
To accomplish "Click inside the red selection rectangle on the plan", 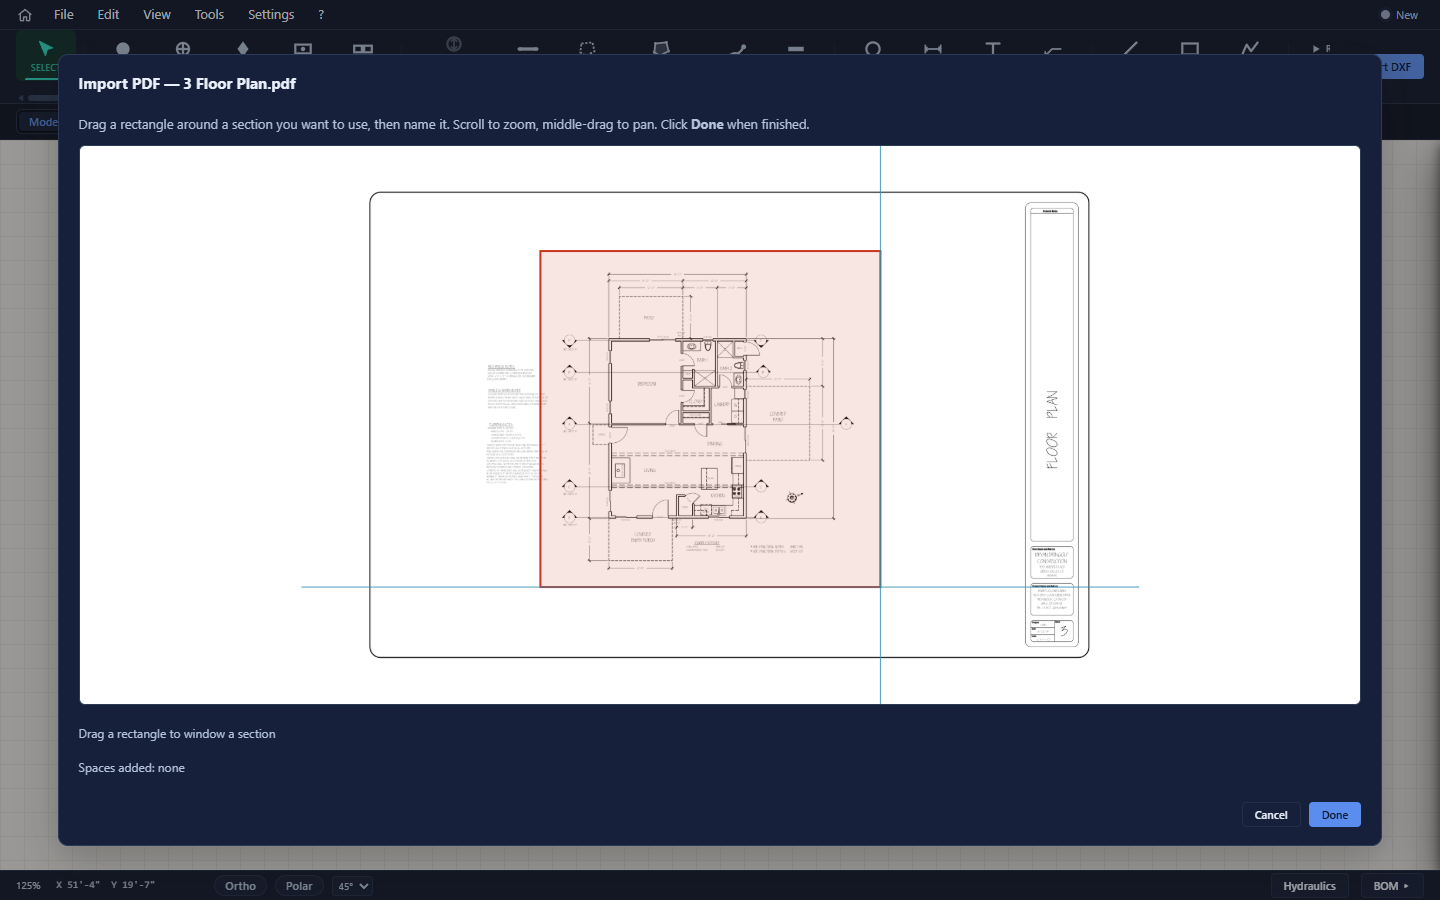I will coord(710,419).
